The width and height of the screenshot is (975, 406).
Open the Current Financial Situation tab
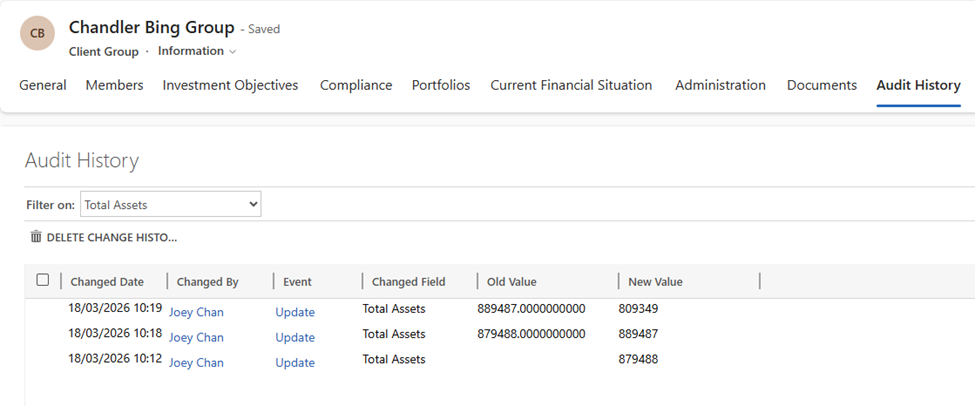pyautogui.click(x=571, y=85)
